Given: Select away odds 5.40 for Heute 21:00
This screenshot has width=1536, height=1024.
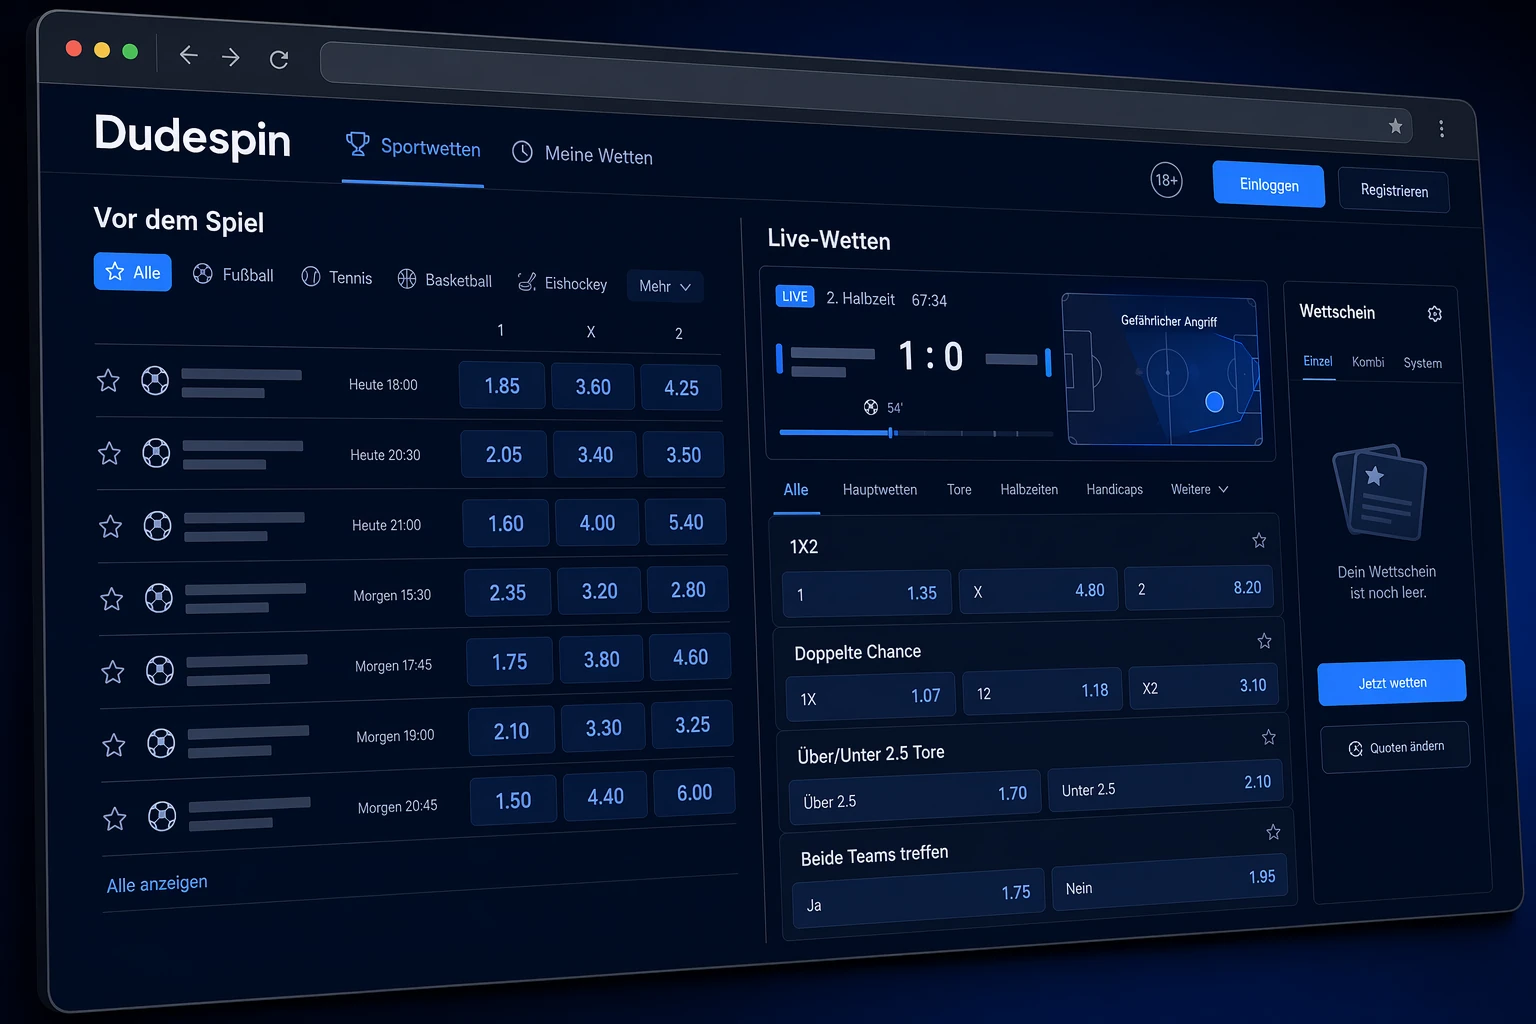Looking at the screenshot, I should 686,522.
